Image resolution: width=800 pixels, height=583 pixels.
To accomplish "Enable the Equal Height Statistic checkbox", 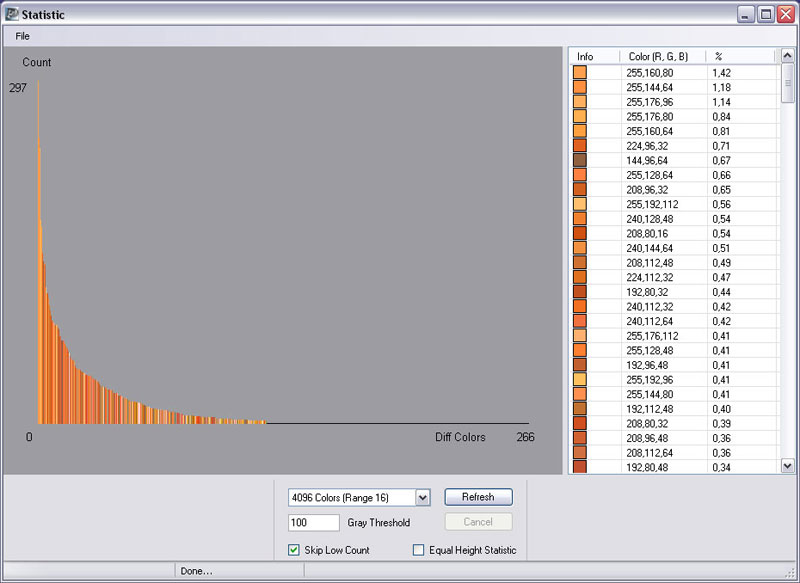I will point(419,550).
